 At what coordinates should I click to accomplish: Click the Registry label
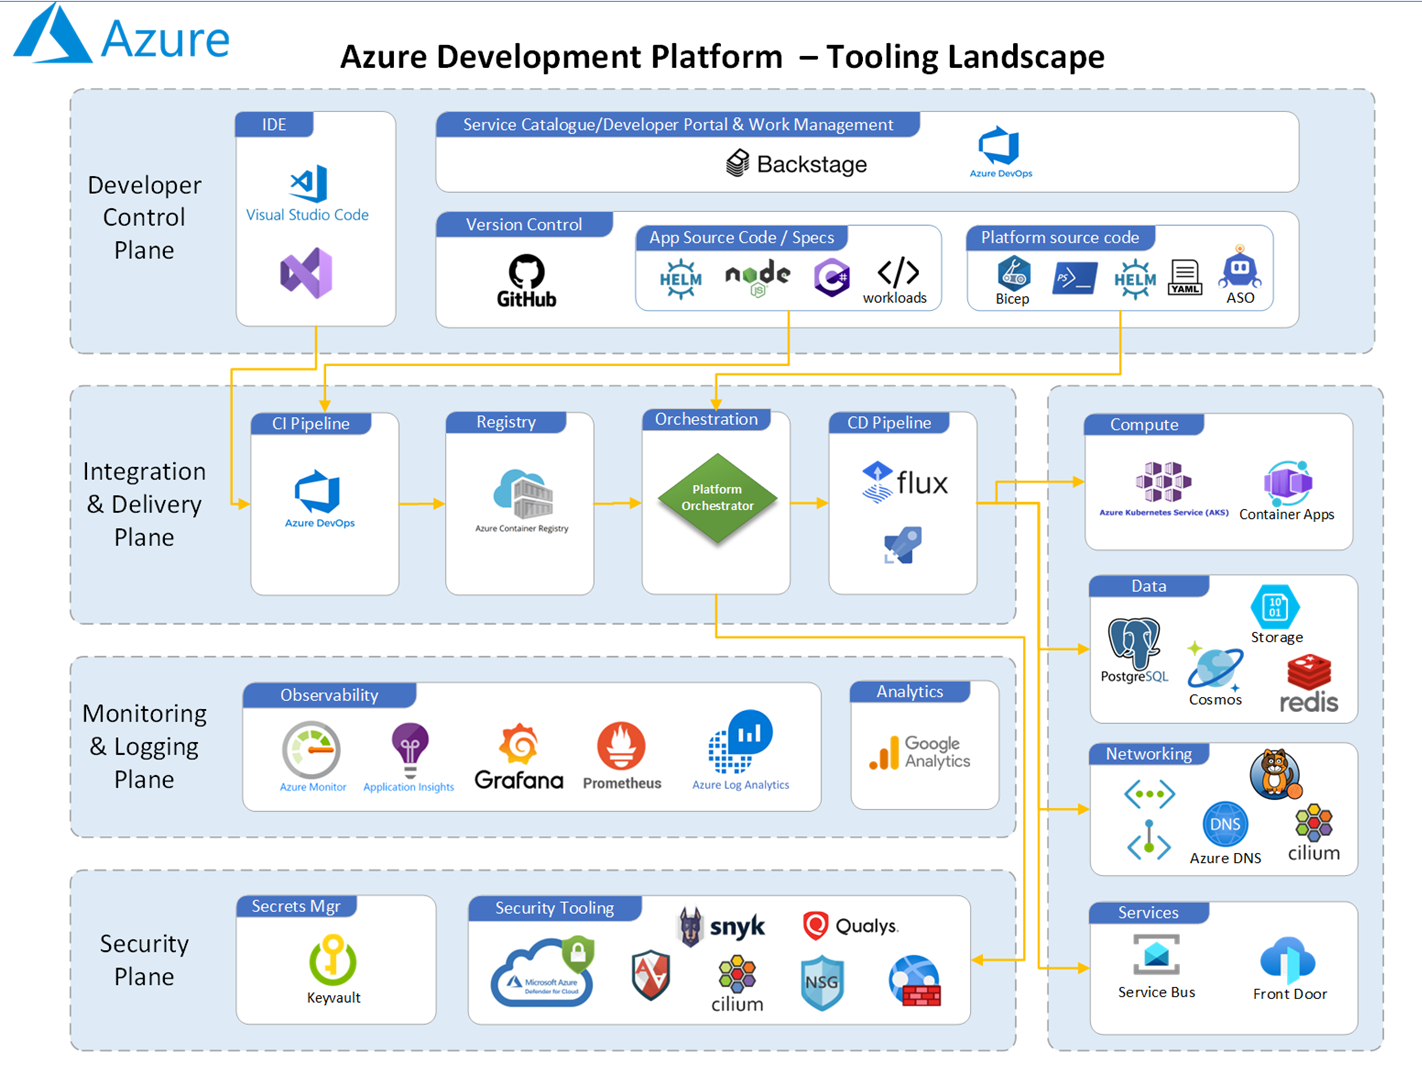point(506,422)
